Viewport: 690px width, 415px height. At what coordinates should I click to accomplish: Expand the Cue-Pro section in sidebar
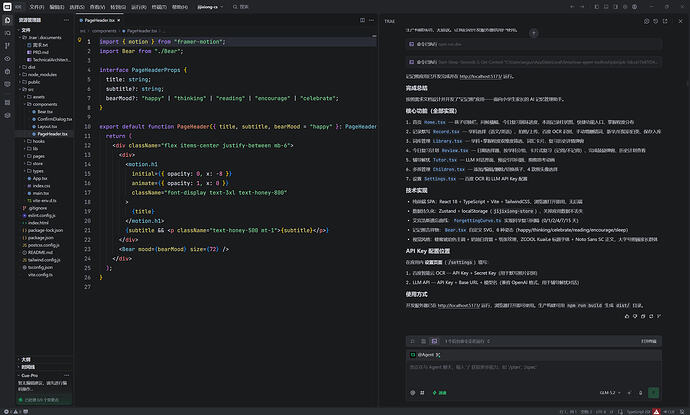point(29,375)
